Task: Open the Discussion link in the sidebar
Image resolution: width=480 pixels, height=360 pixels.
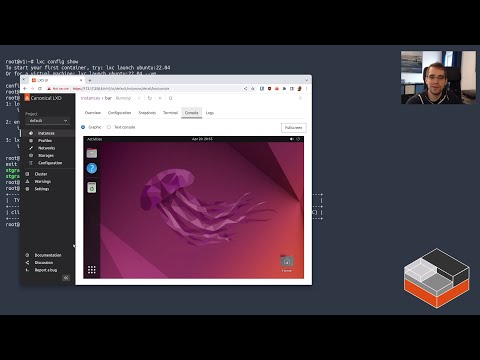Action: click(x=44, y=262)
